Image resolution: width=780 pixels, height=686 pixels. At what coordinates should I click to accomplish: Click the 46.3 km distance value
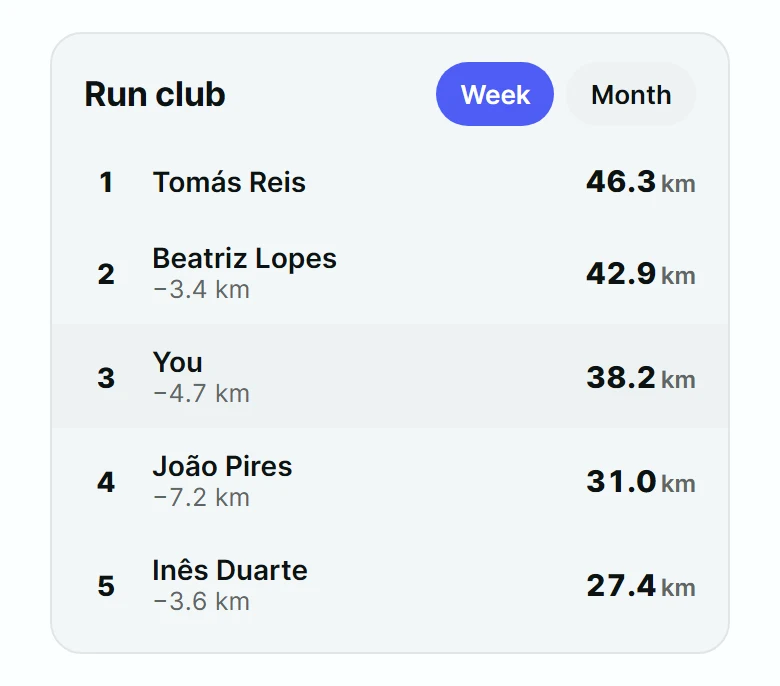pyautogui.click(x=641, y=182)
